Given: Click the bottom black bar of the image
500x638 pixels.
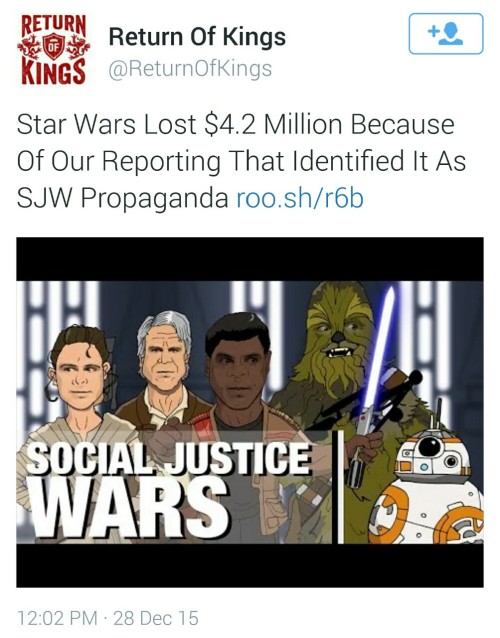Looking at the screenshot, I should click(250, 566).
